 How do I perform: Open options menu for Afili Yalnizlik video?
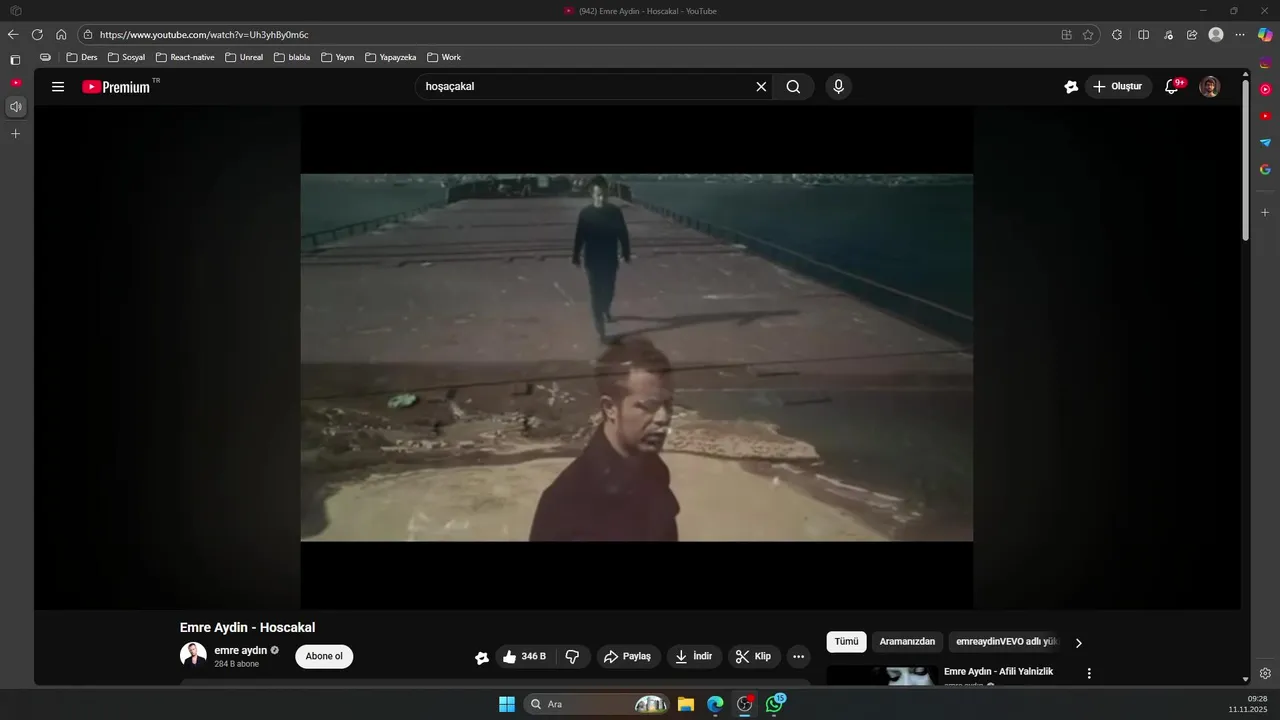(1089, 674)
